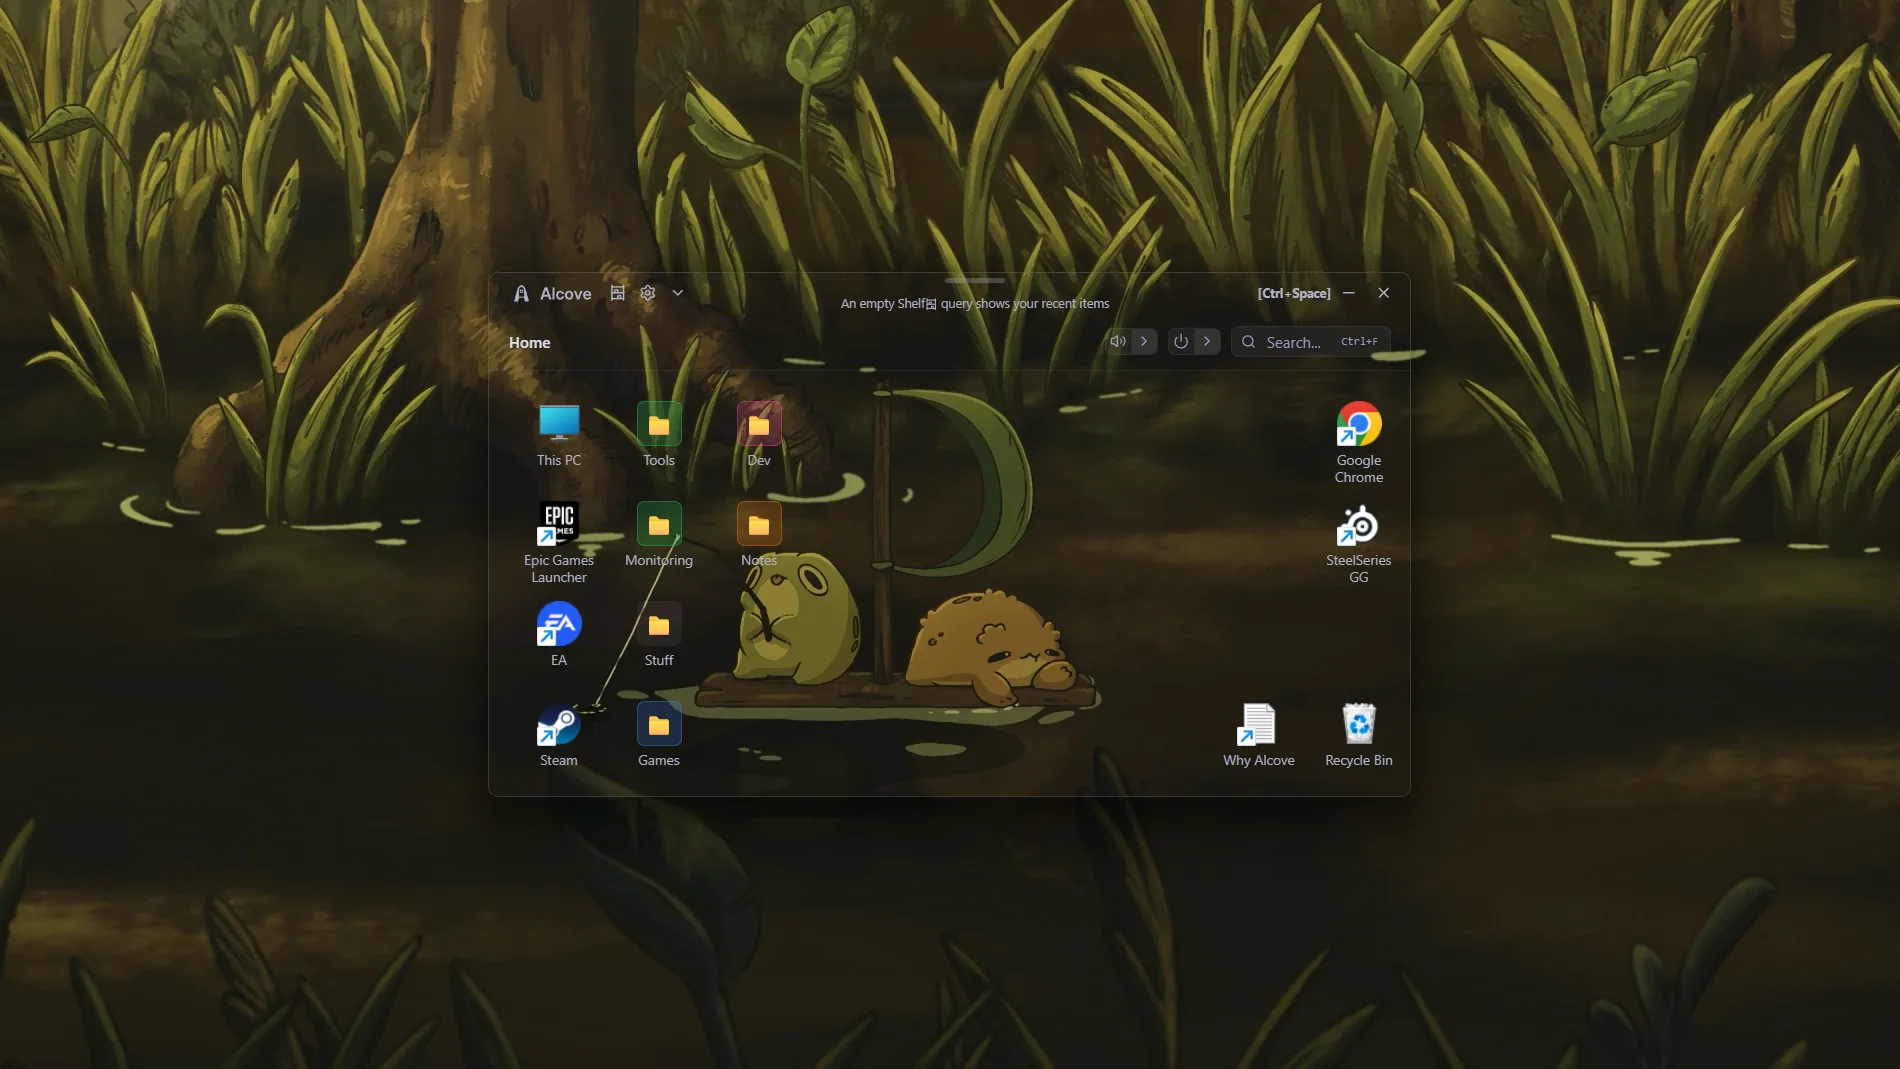Launch Epic Games Launcher shortcut
Viewport: 1900px width, 1069px height.
pos(559,542)
